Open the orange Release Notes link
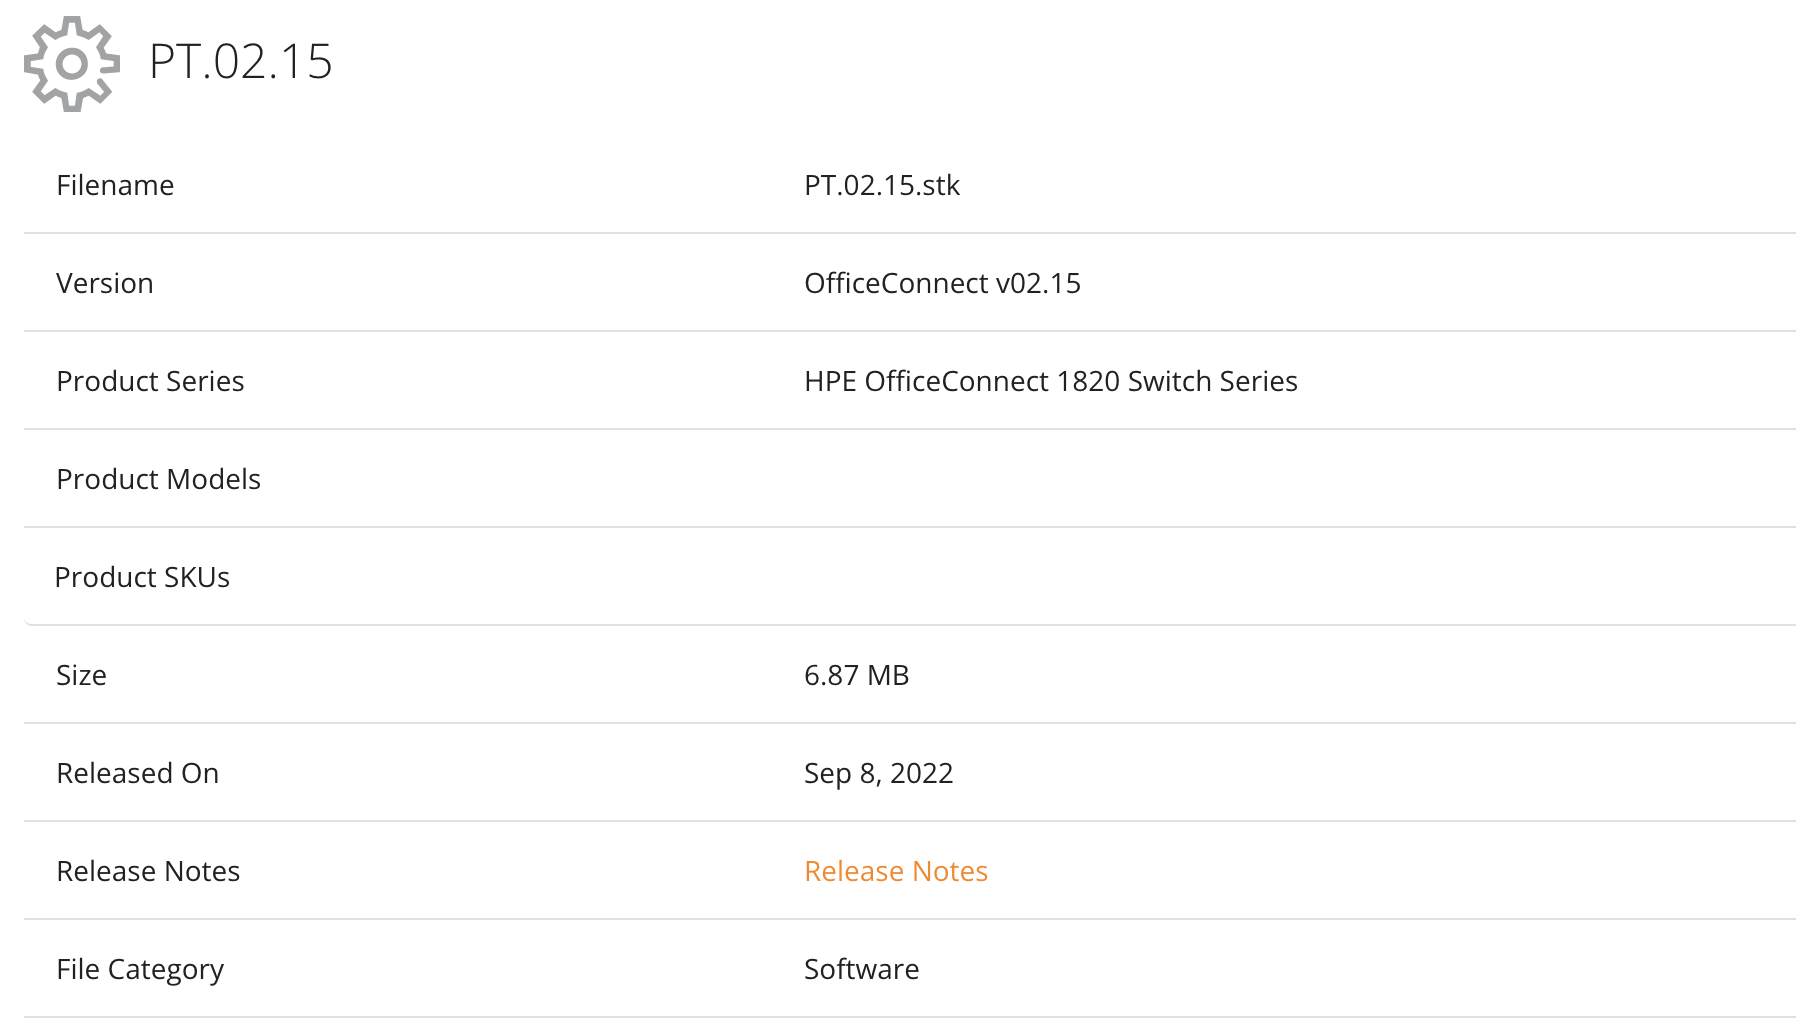This screenshot has height=1030, width=1796. [x=896, y=871]
